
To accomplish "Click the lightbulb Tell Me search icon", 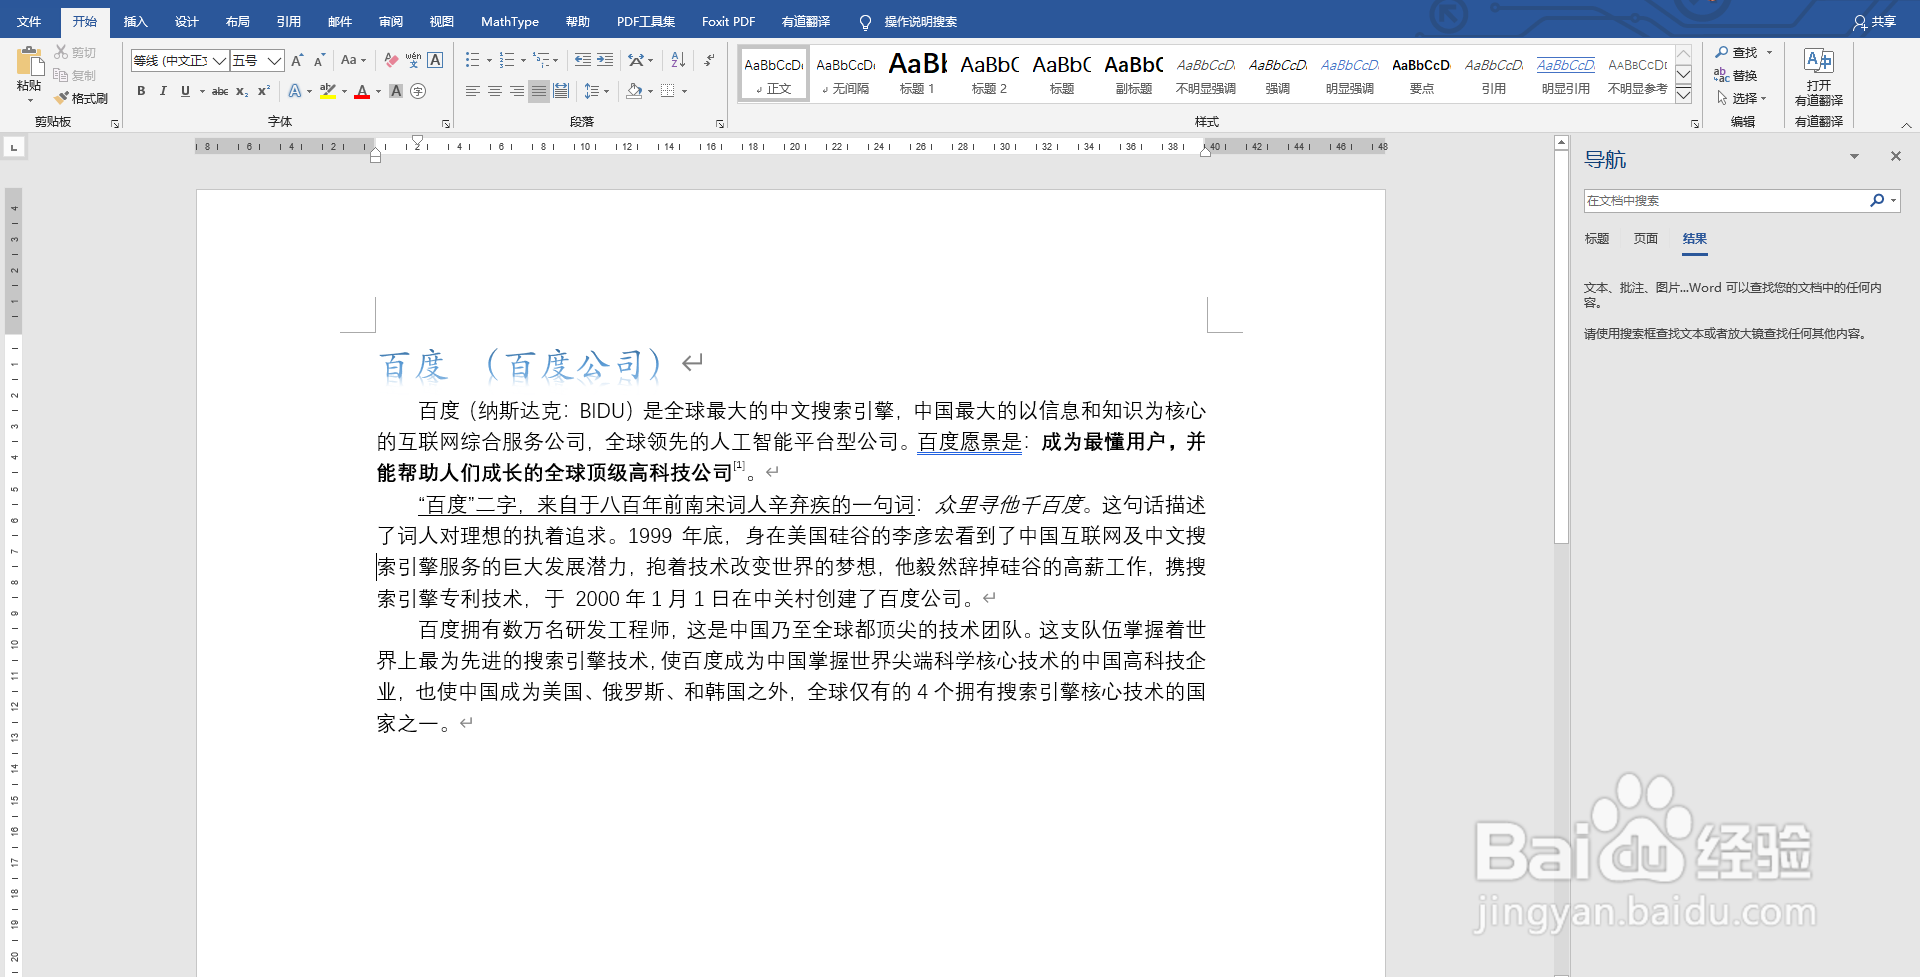I will coord(865,22).
